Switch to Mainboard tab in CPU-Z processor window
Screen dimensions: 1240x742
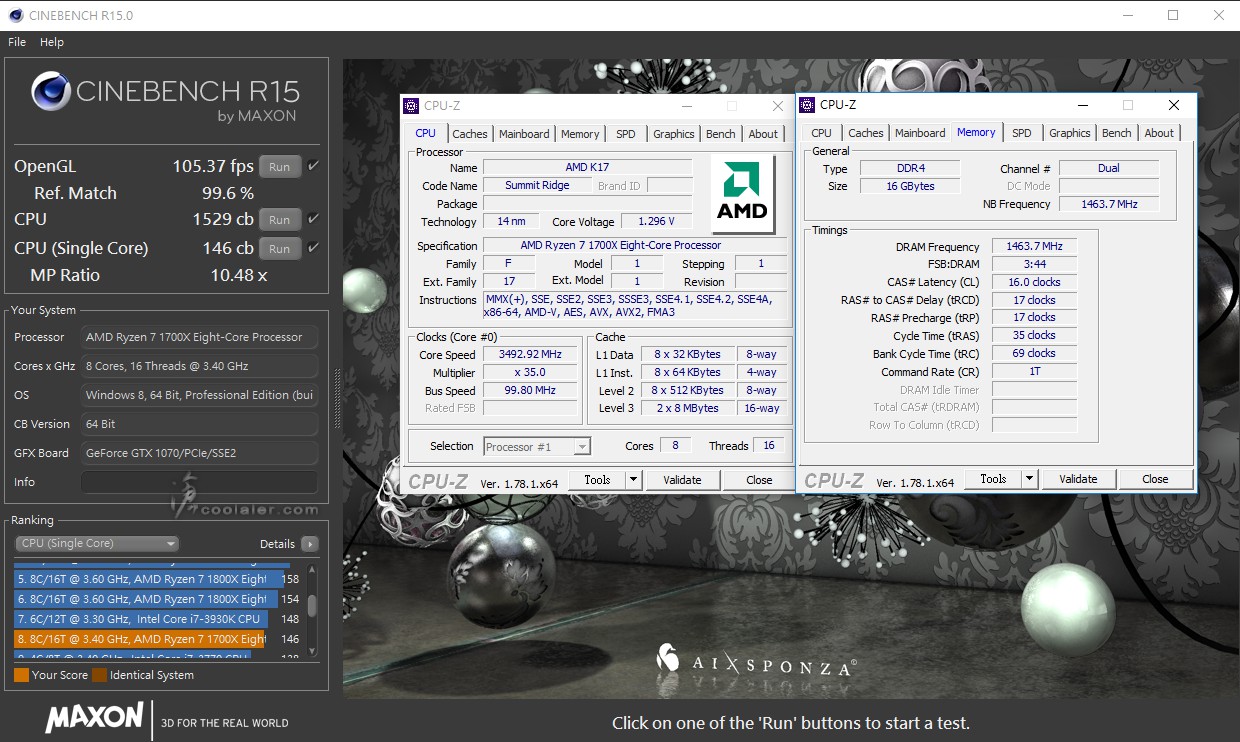[x=524, y=134]
